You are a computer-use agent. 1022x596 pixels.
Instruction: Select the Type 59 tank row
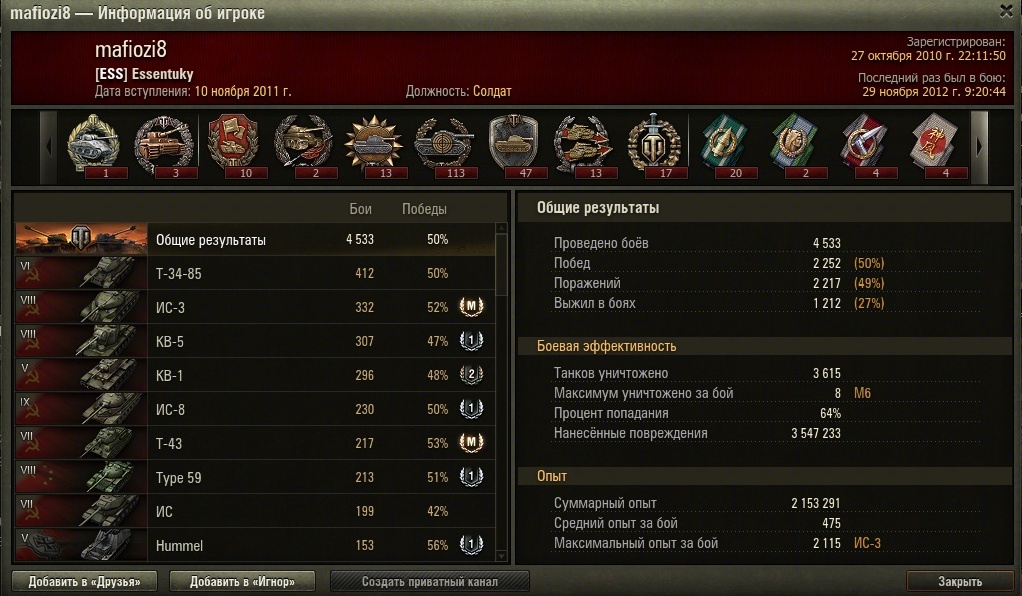255,477
